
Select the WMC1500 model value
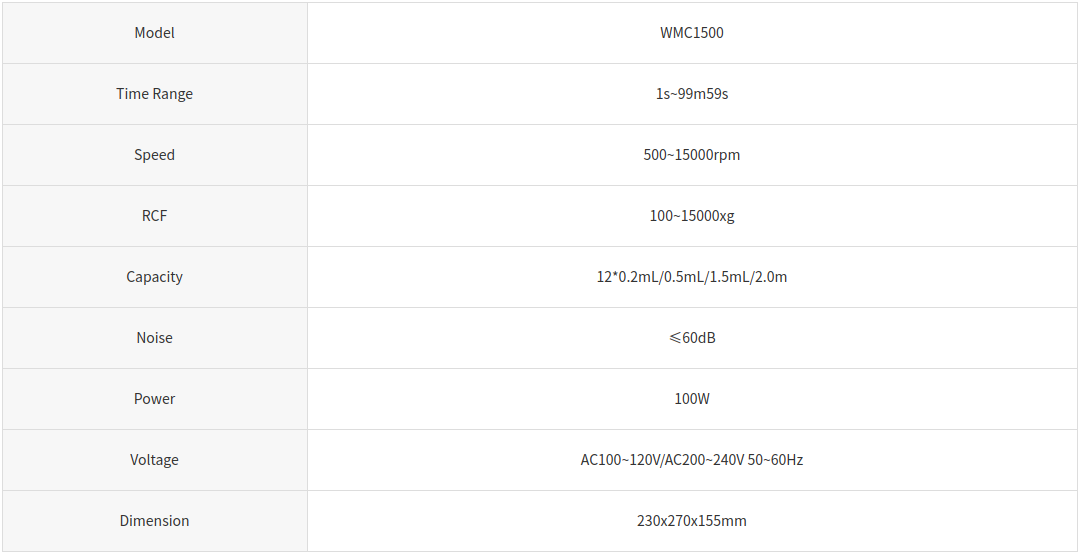pos(691,33)
